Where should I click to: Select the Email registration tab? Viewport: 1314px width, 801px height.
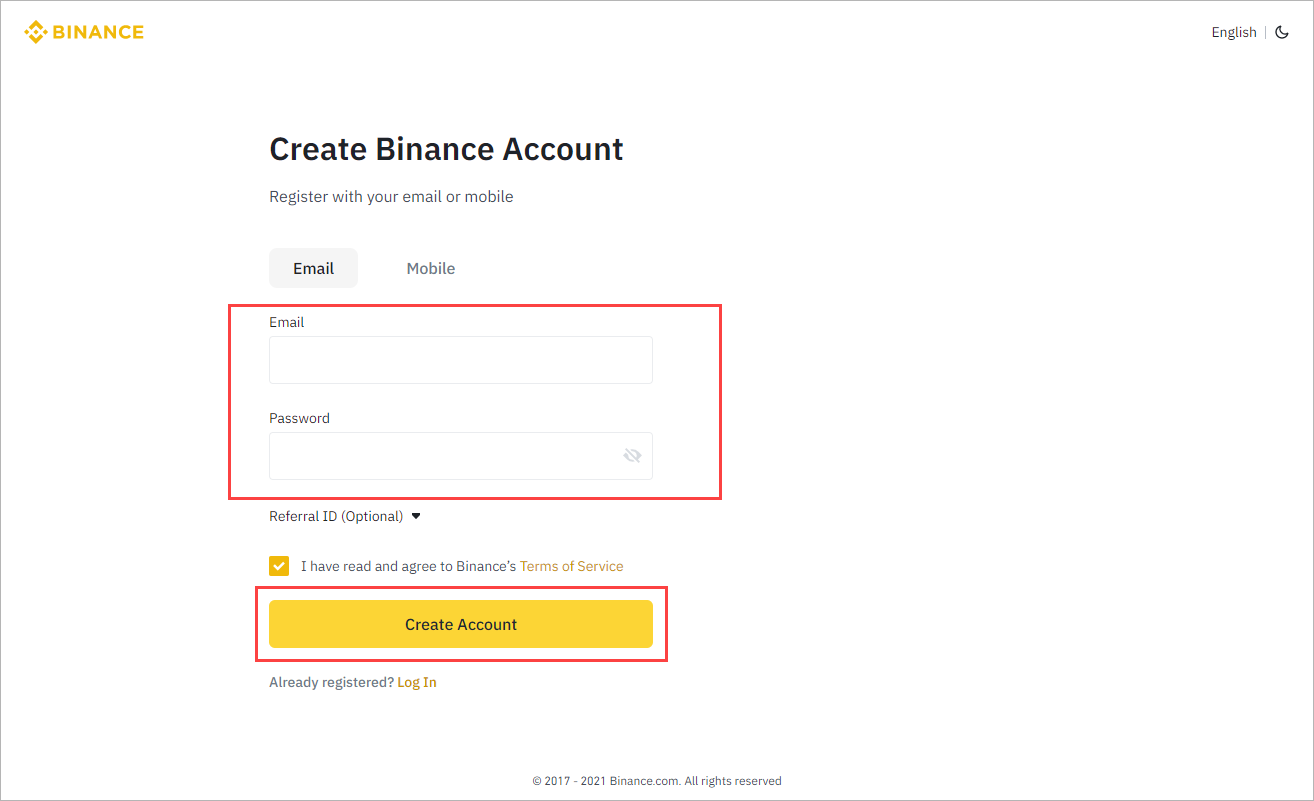[313, 268]
